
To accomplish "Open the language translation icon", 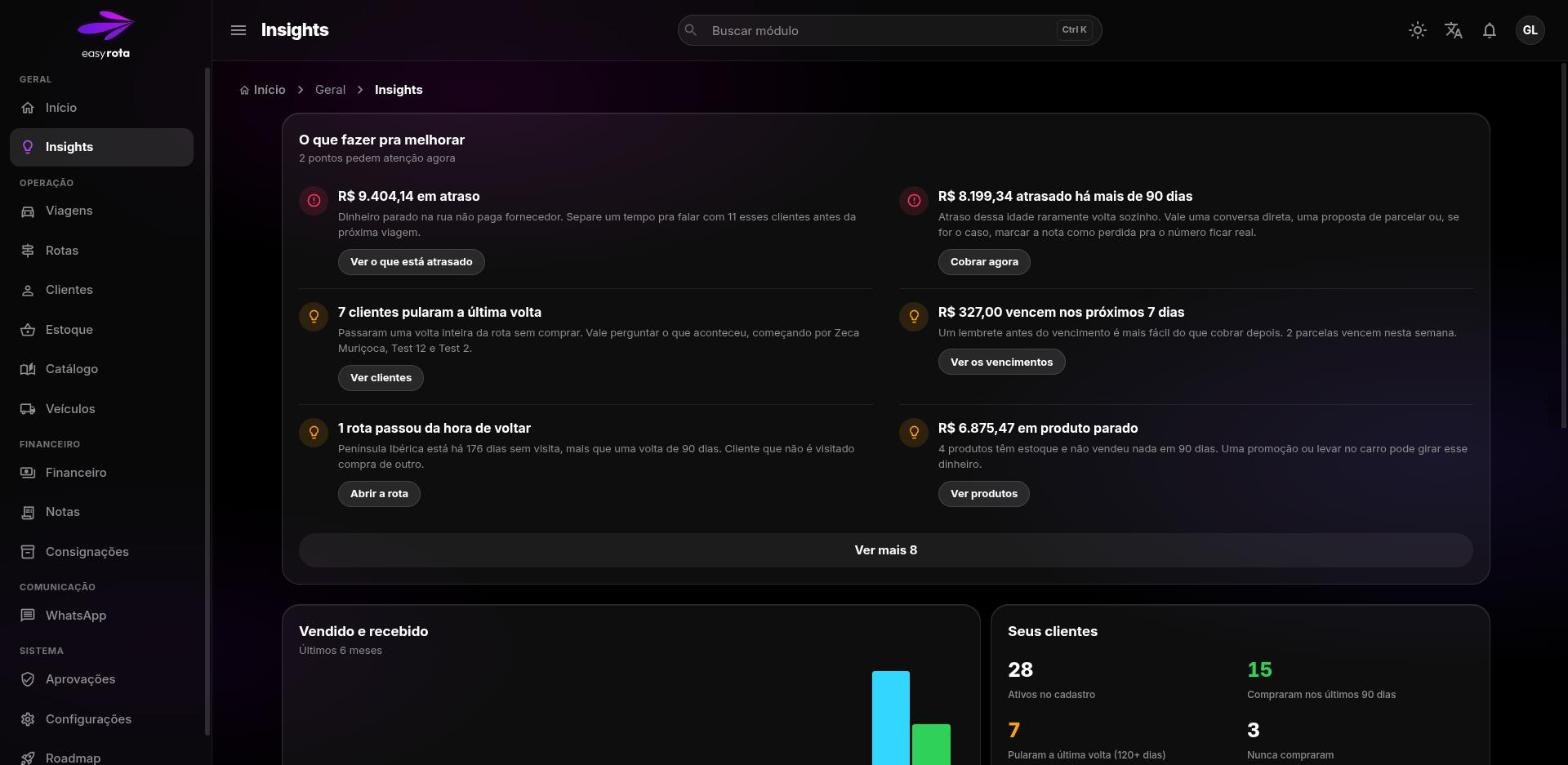I will tap(1453, 30).
